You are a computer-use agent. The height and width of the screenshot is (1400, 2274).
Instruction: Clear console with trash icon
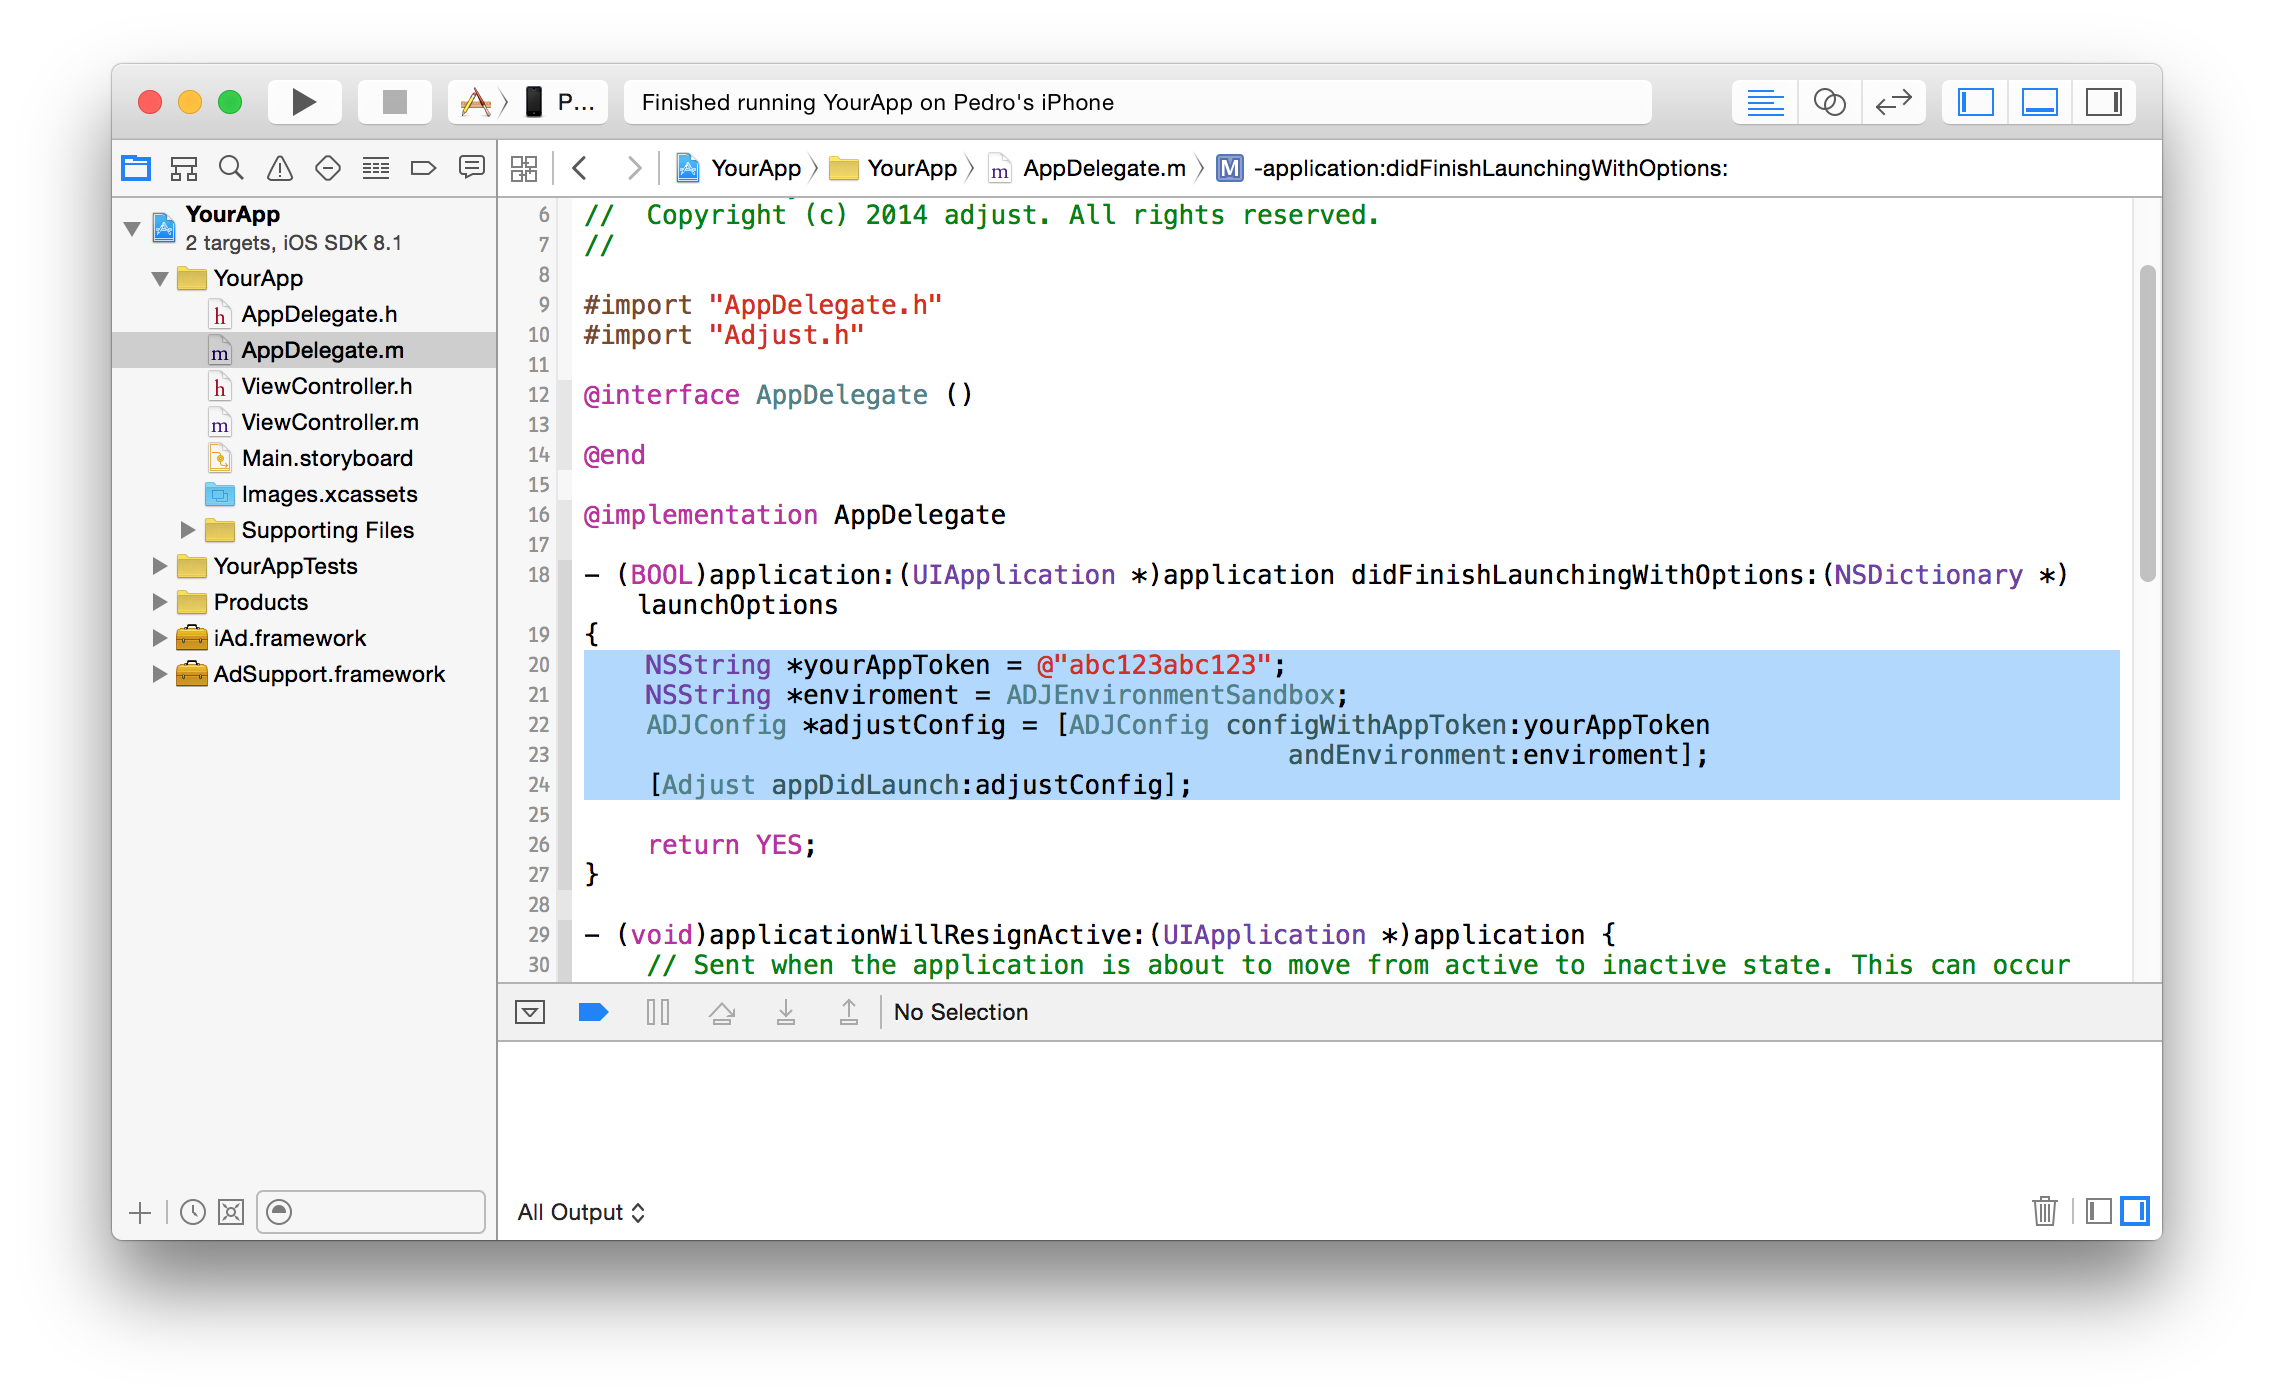click(x=2044, y=1211)
